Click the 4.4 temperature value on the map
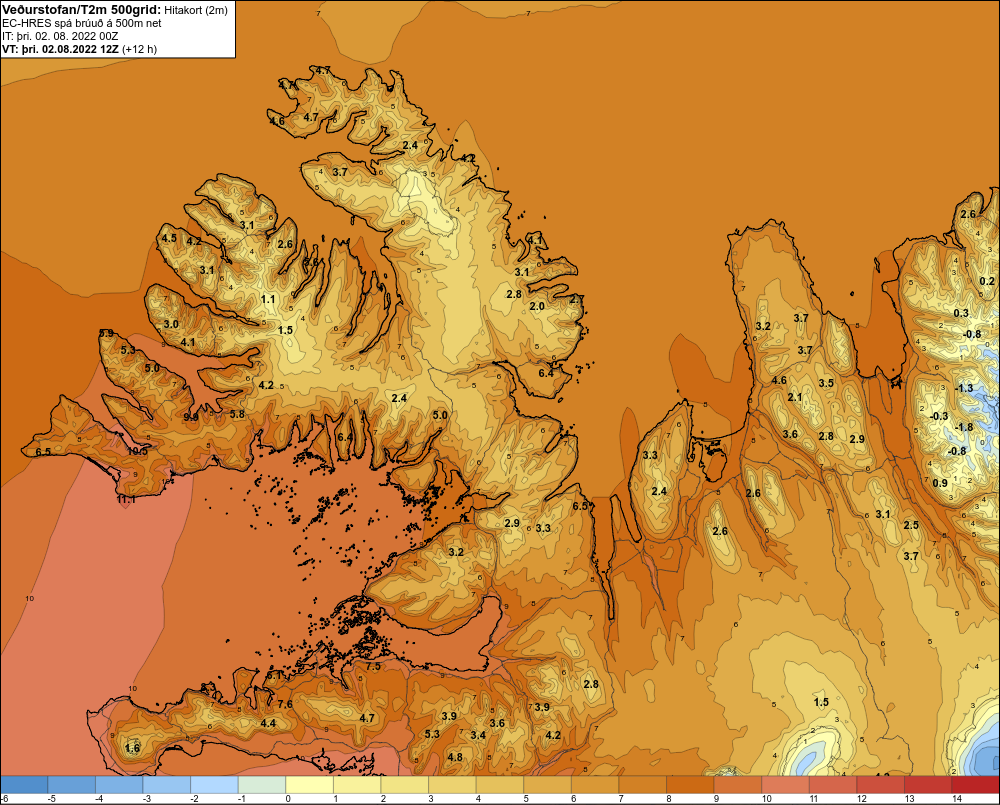The height and width of the screenshot is (805, 1000). [x=268, y=723]
